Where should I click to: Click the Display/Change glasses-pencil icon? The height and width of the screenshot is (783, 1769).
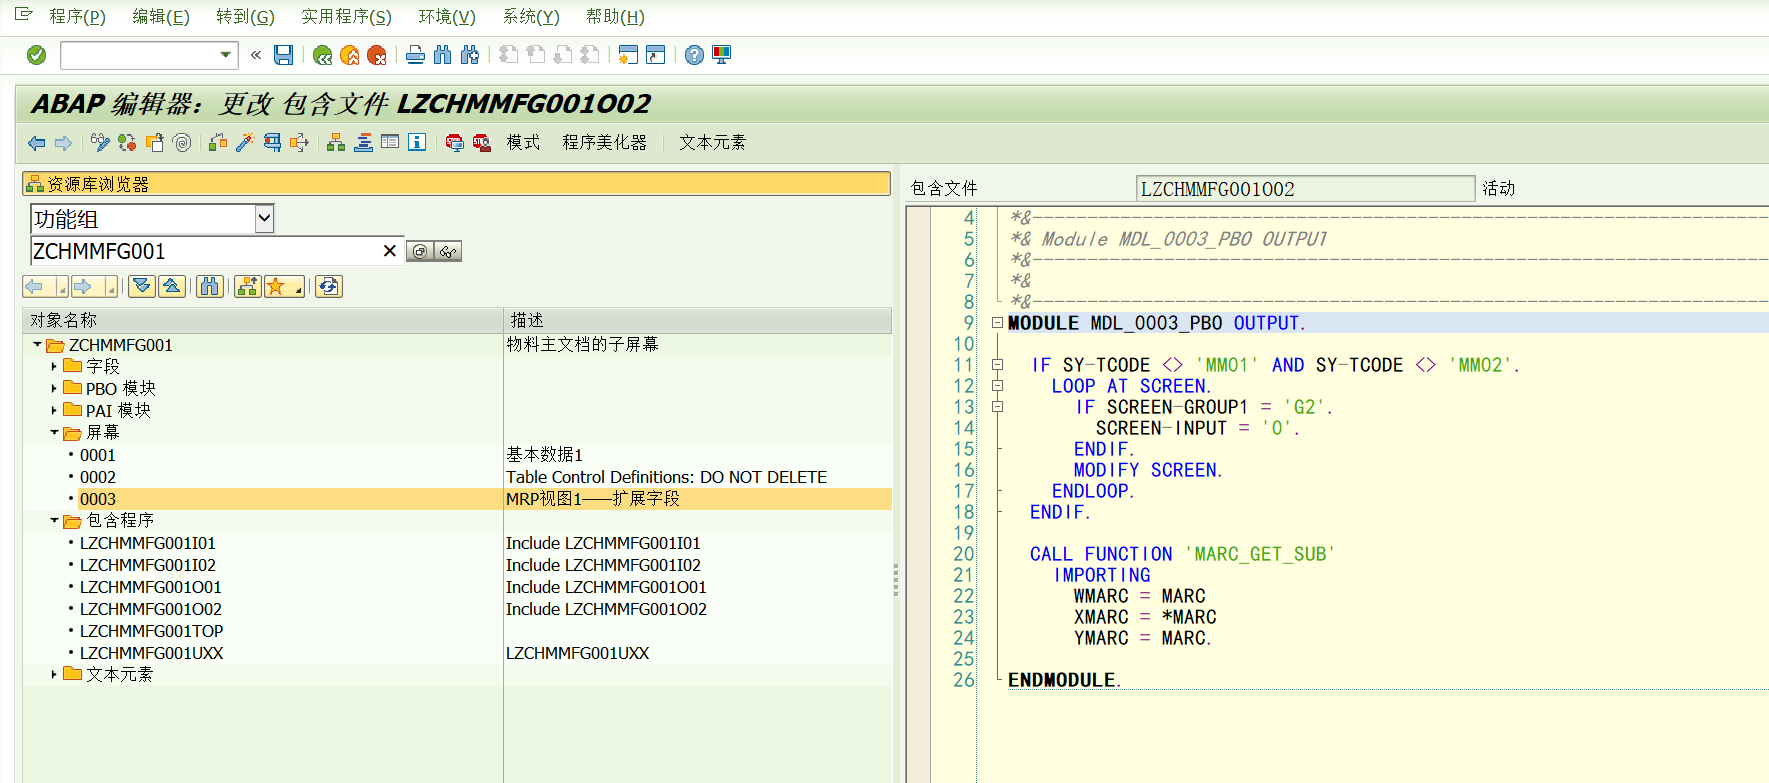[99, 143]
